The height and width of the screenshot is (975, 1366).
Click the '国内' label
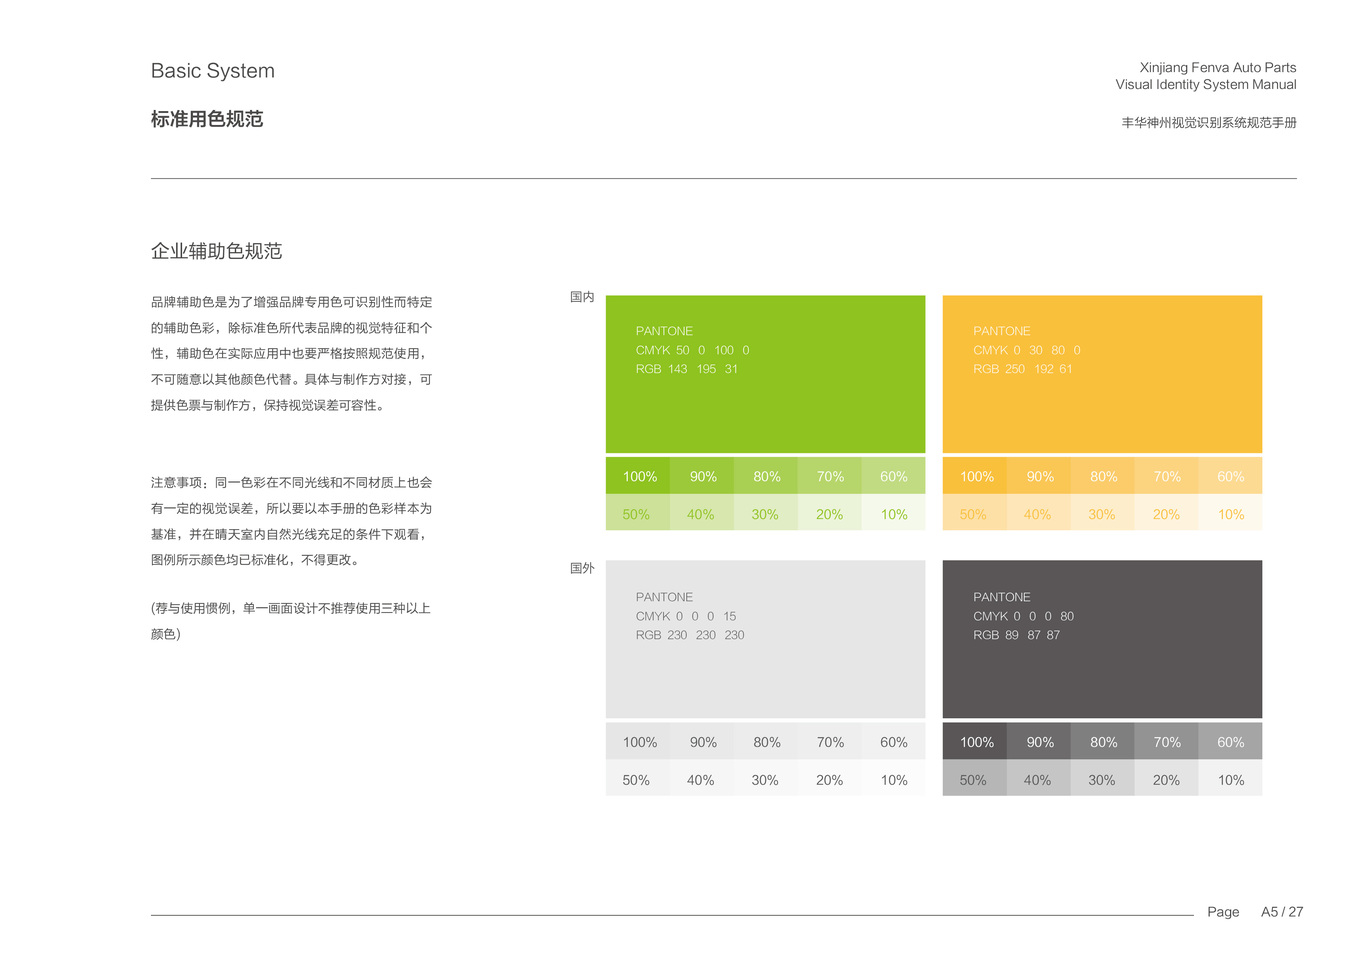coord(582,297)
